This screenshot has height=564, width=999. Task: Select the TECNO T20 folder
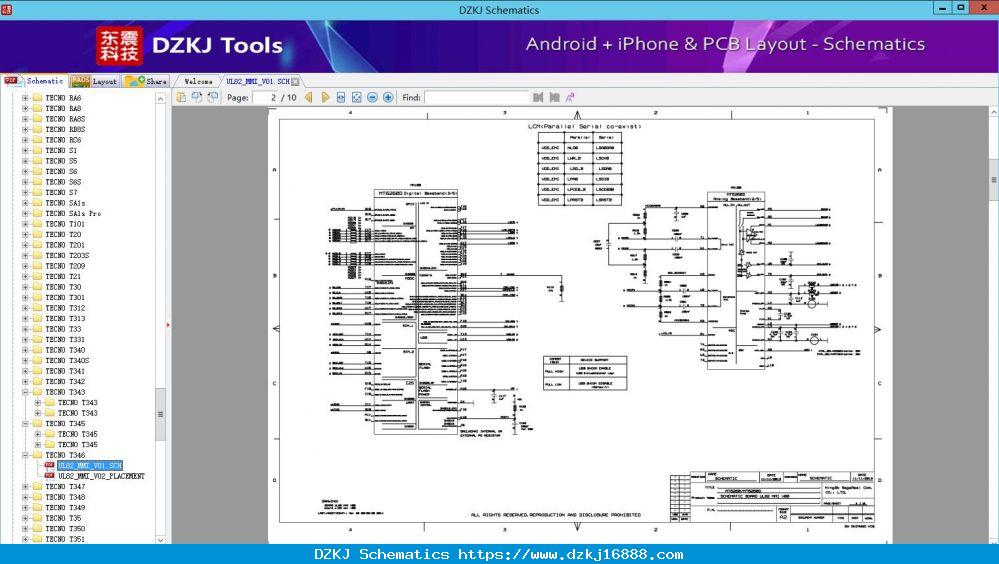63,235
